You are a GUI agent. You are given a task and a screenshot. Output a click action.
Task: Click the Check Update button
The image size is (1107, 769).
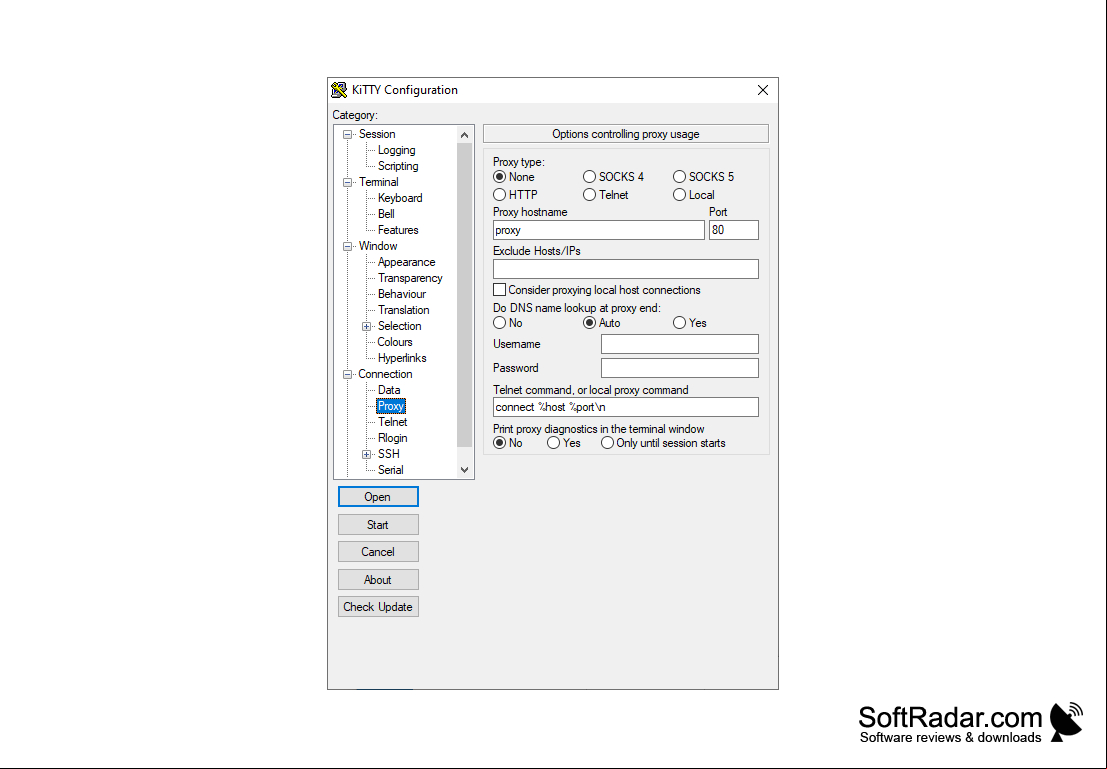click(378, 607)
